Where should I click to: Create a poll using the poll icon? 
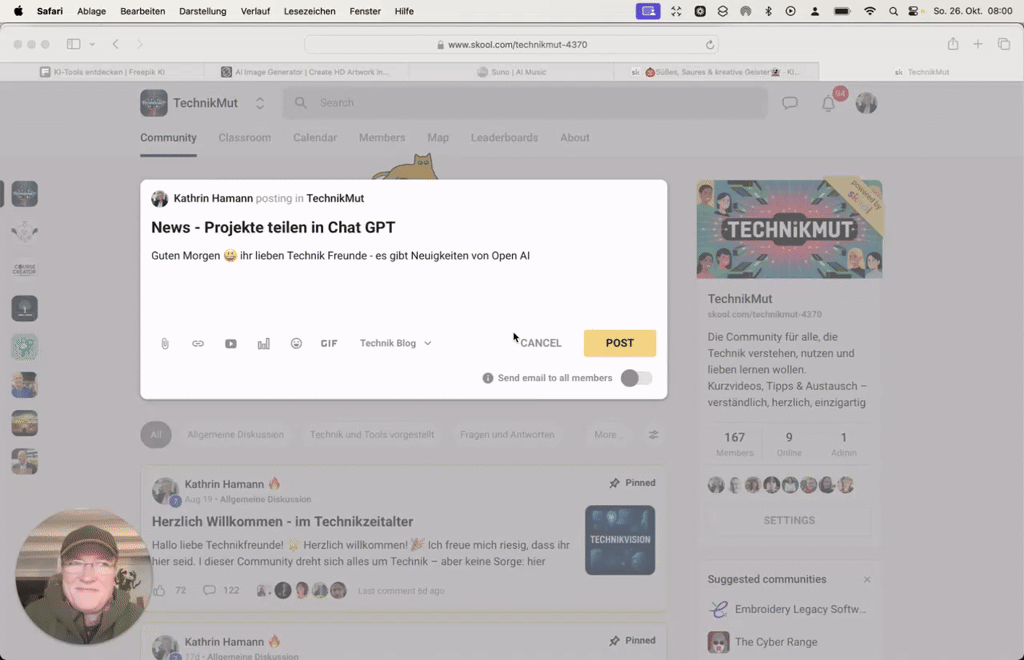click(x=263, y=343)
